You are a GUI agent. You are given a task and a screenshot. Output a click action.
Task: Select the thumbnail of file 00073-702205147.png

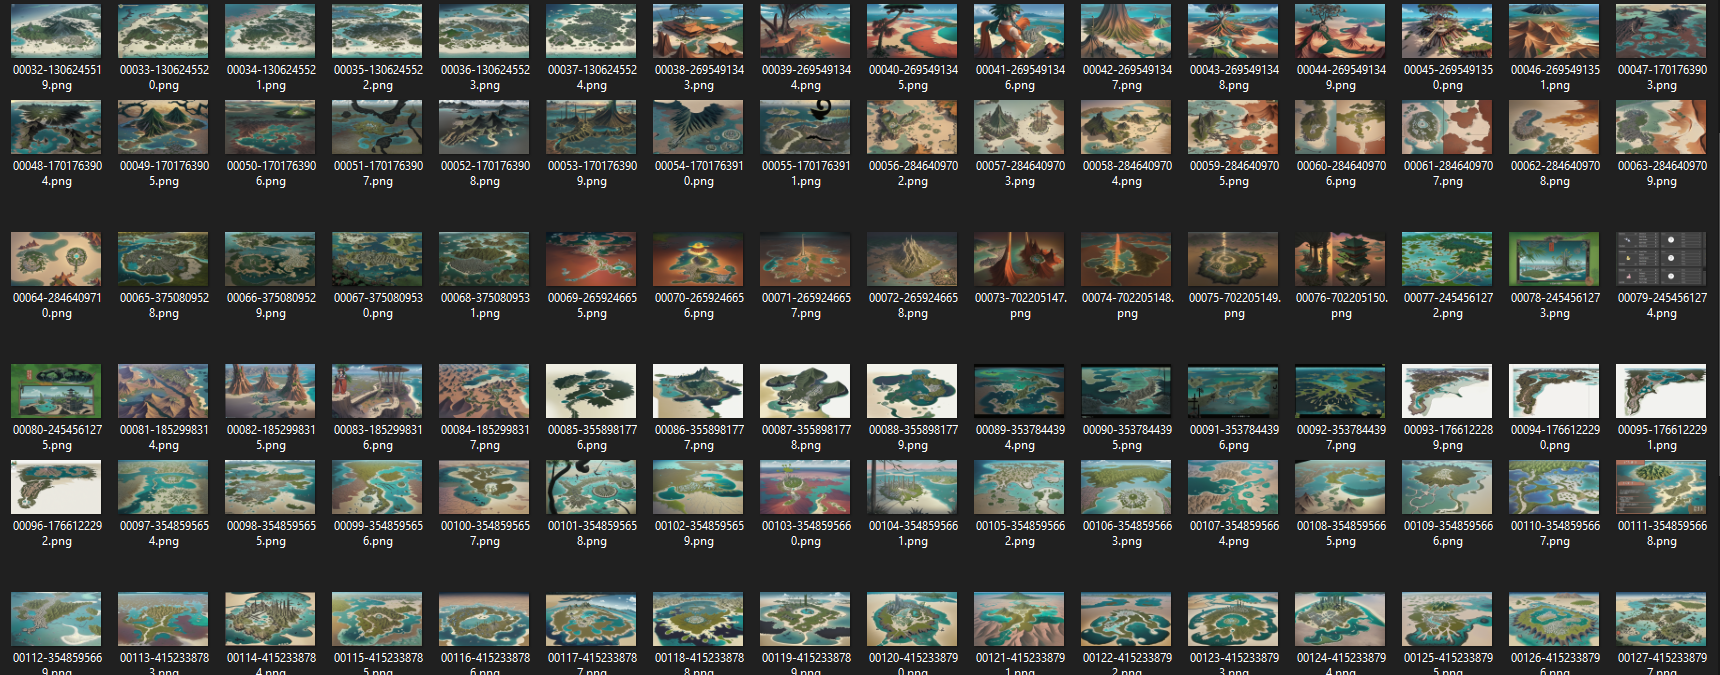pyautogui.click(x=1019, y=258)
